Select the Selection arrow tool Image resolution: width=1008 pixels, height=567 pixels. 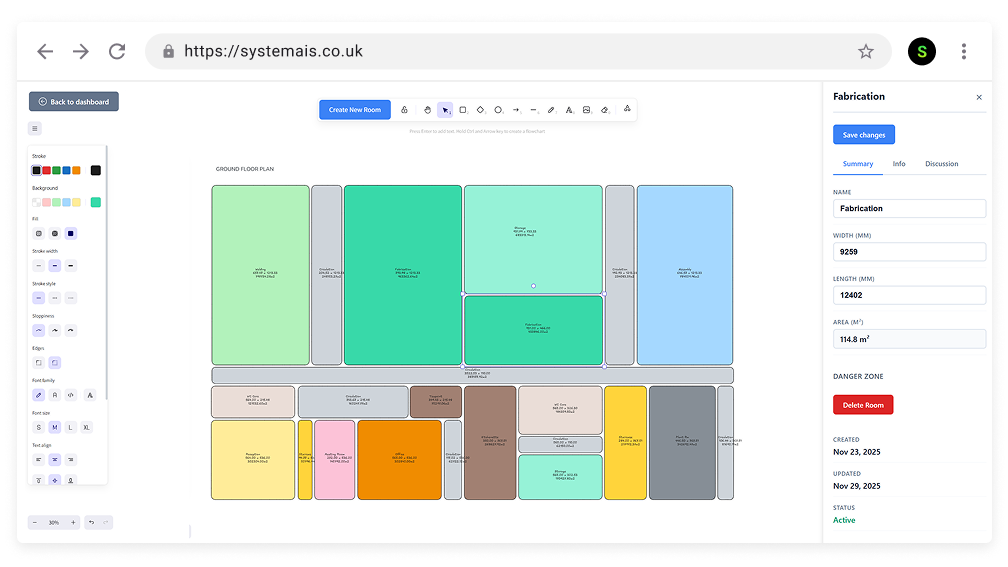[x=445, y=110]
